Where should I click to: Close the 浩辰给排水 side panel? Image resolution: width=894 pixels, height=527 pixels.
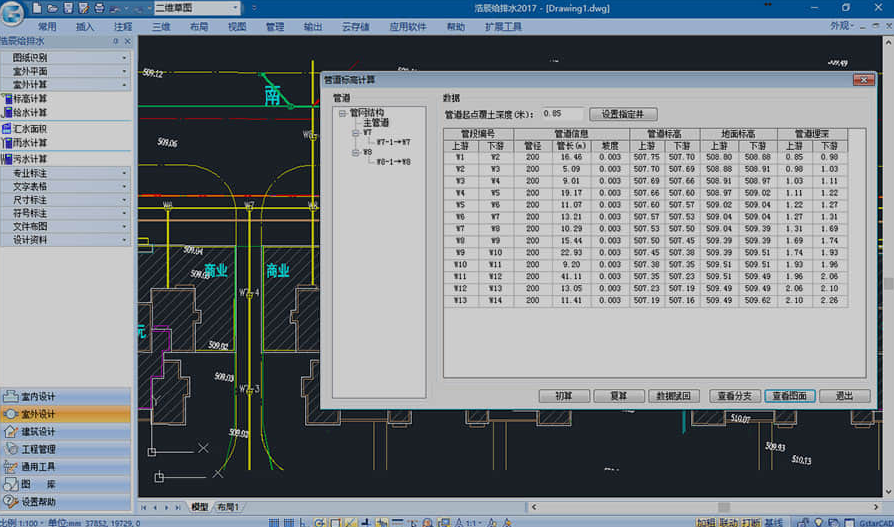[x=128, y=41]
